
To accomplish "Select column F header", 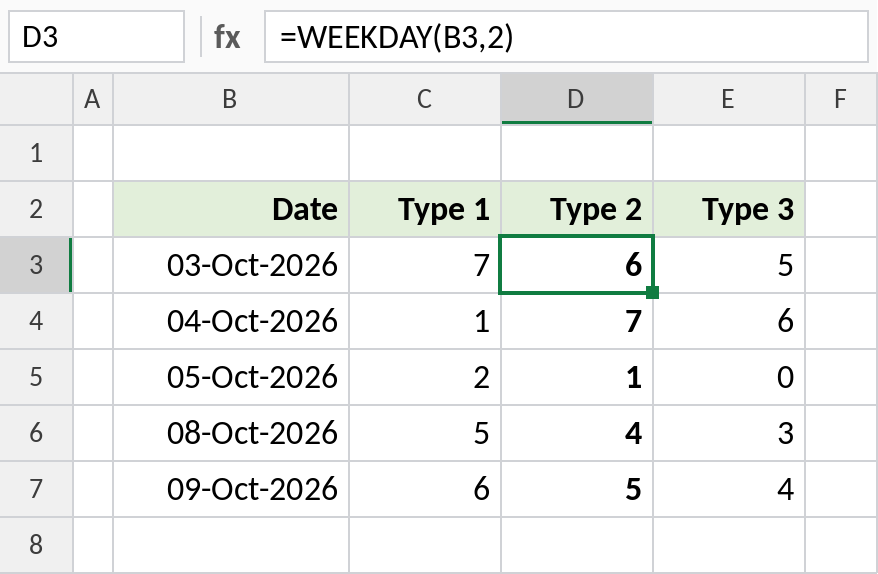I will point(842,99).
